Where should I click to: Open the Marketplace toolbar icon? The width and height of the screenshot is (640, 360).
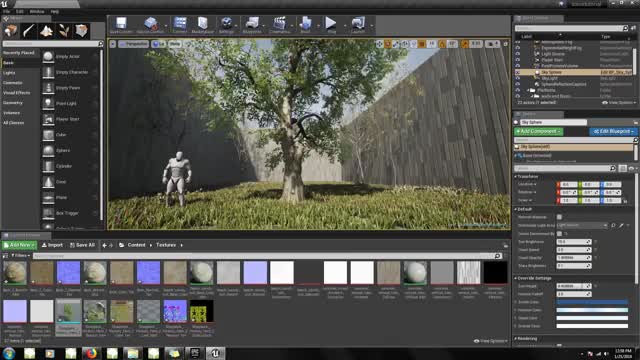pyautogui.click(x=202, y=25)
